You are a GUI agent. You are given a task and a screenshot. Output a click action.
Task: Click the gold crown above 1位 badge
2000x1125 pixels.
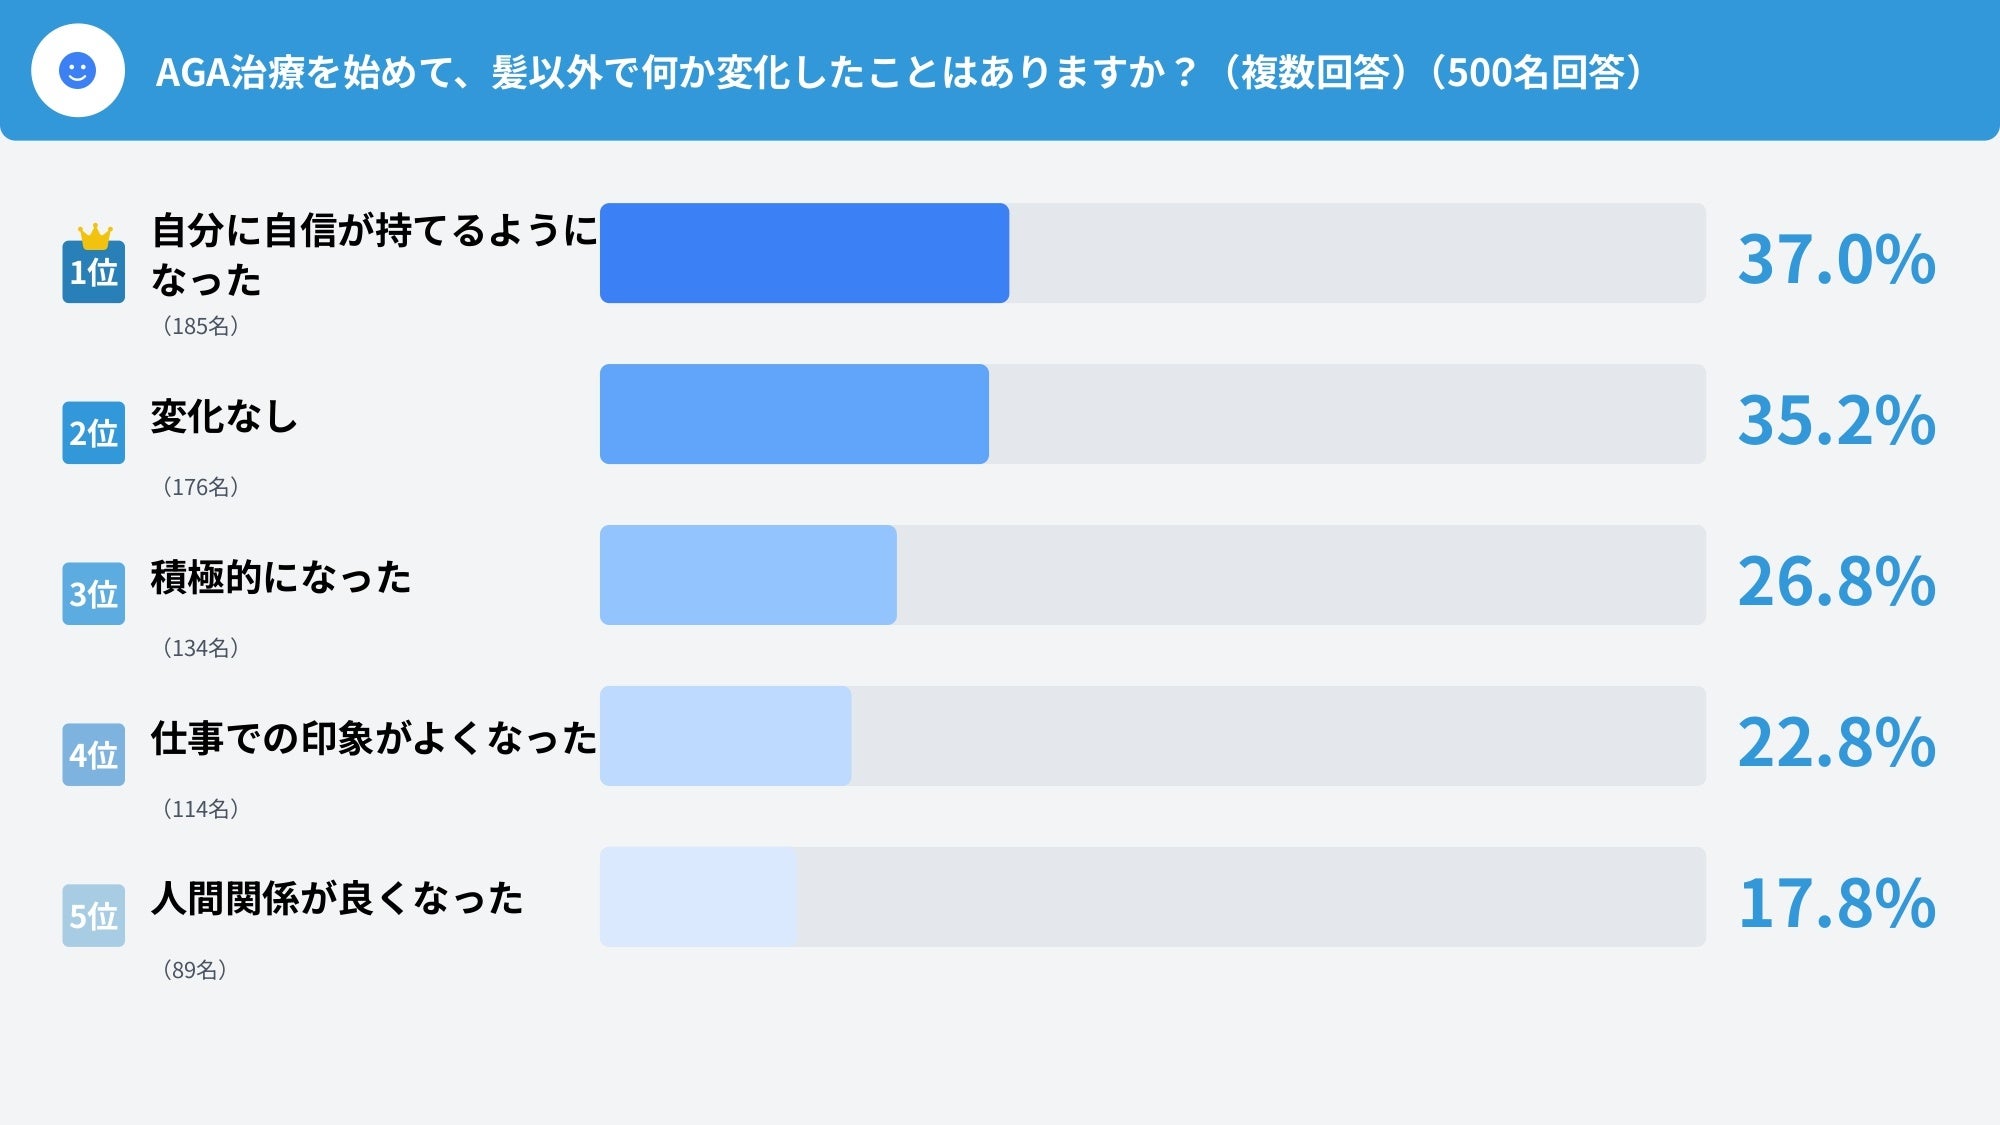95,236
